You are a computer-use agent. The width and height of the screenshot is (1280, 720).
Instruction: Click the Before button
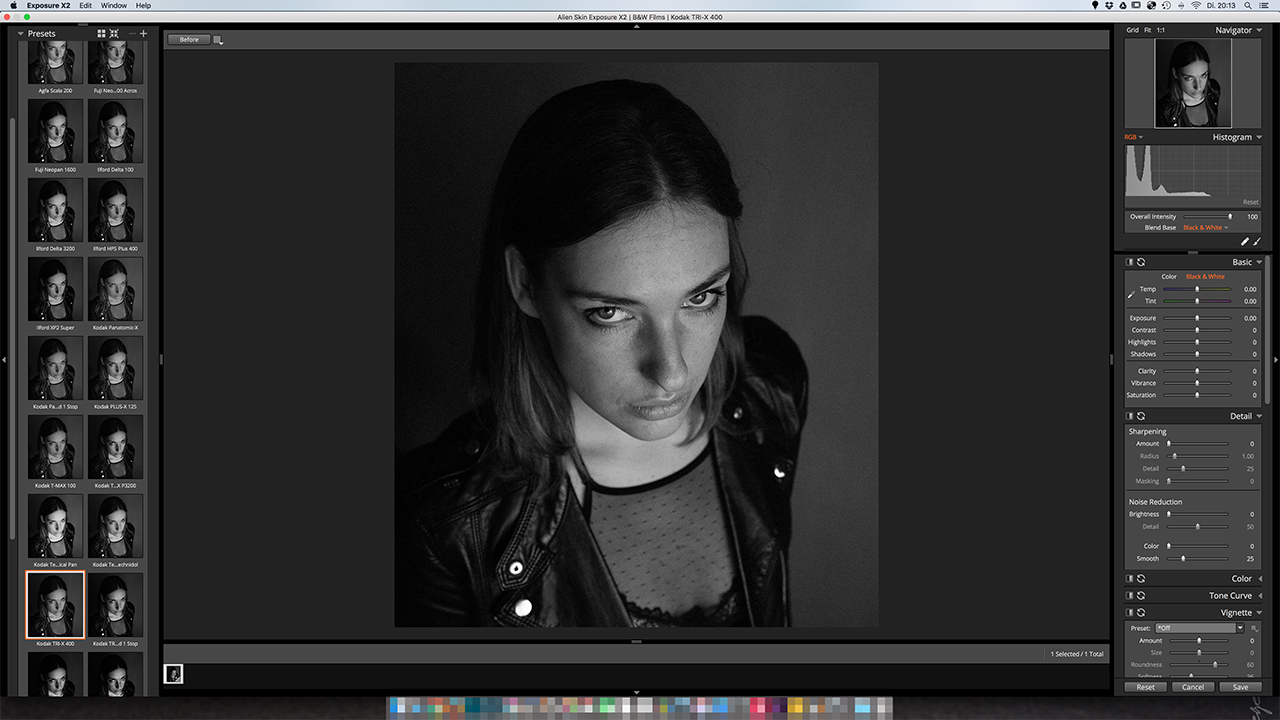(189, 40)
